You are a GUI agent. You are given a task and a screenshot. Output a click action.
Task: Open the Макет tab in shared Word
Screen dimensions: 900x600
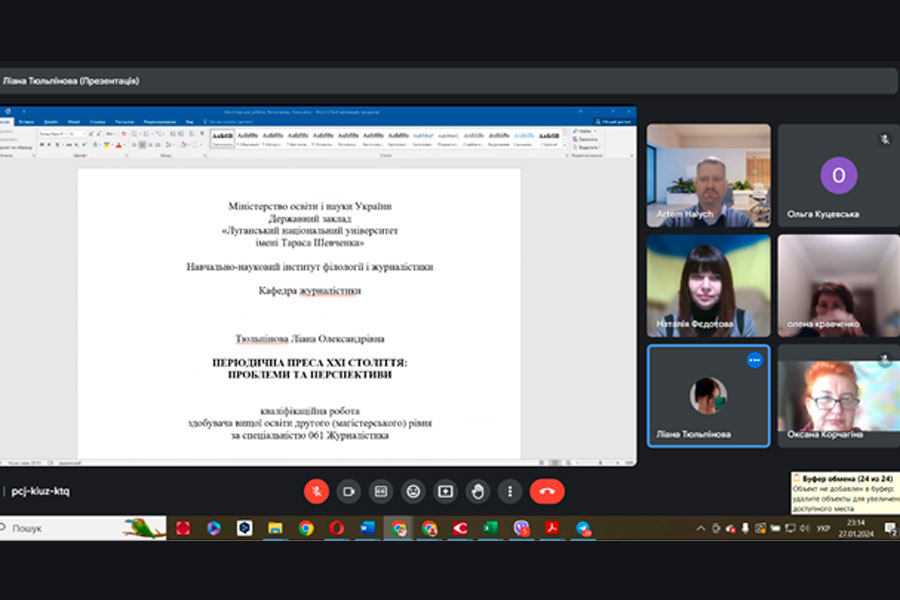point(74,122)
